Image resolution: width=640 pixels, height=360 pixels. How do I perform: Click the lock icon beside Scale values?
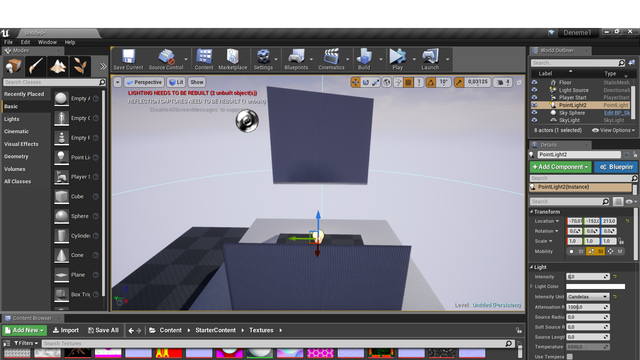point(621,241)
